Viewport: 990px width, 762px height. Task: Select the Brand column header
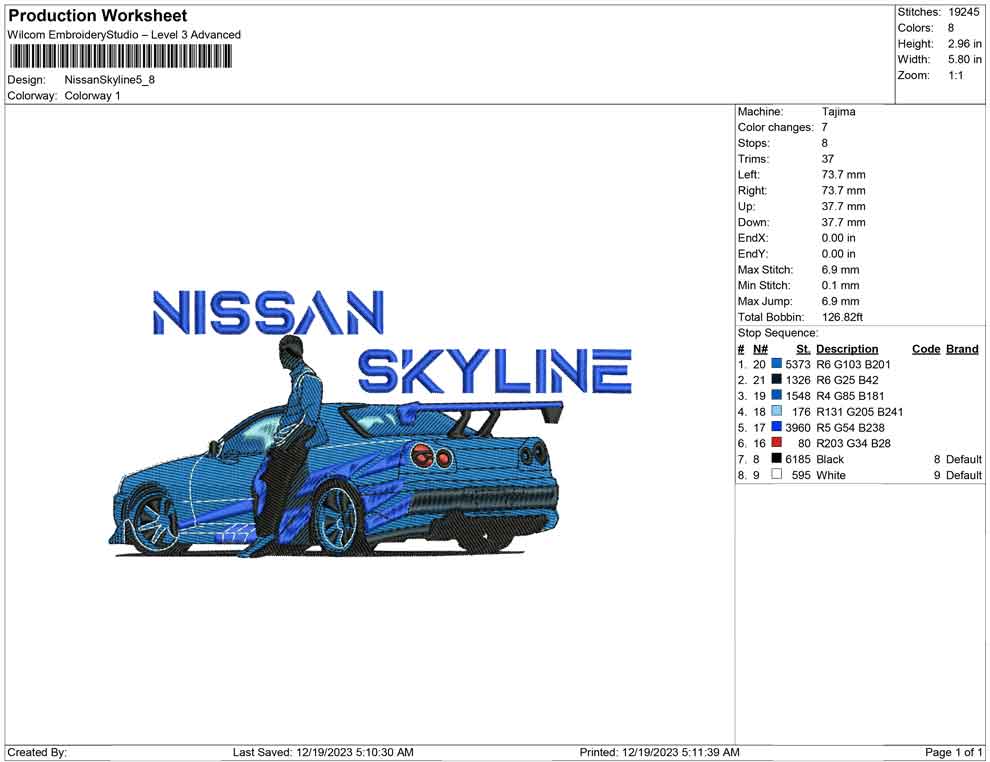pos(961,349)
